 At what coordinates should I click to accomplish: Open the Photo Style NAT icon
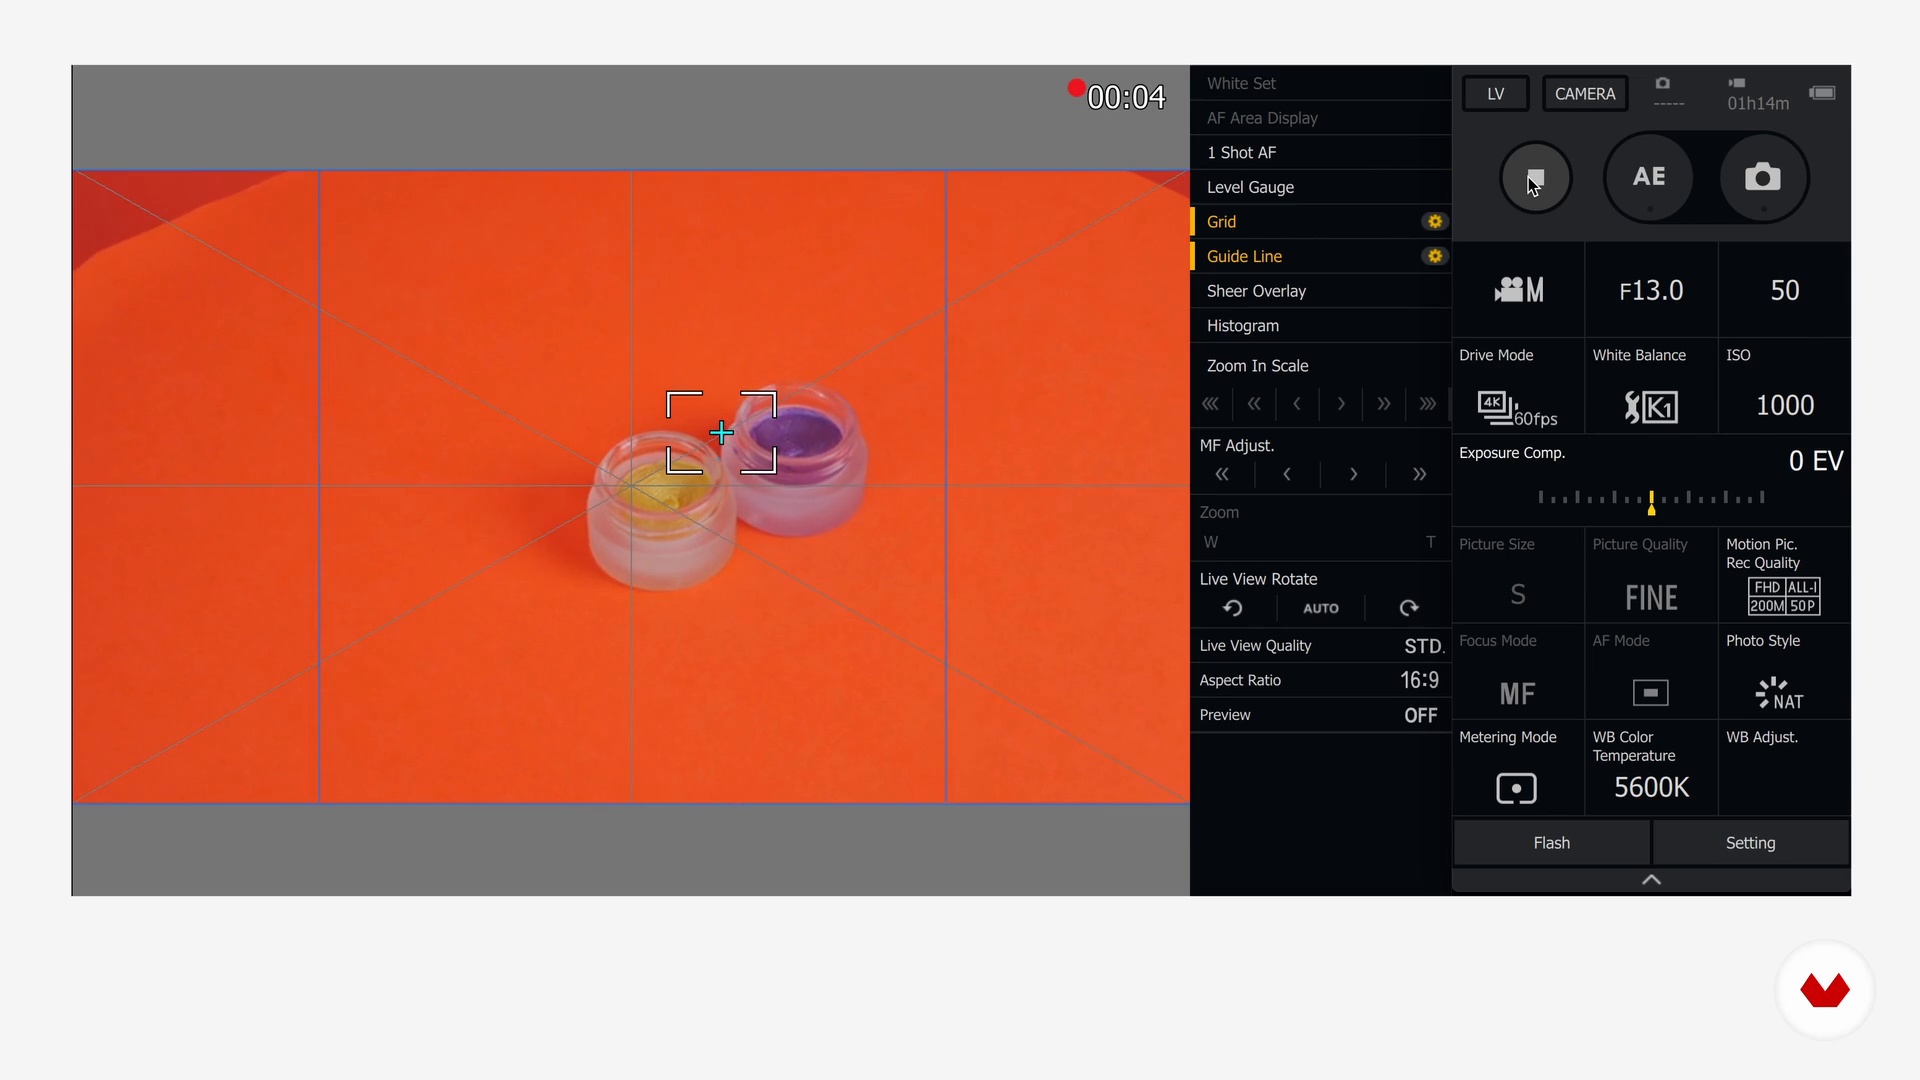pyautogui.click(x=1780, y=692)
